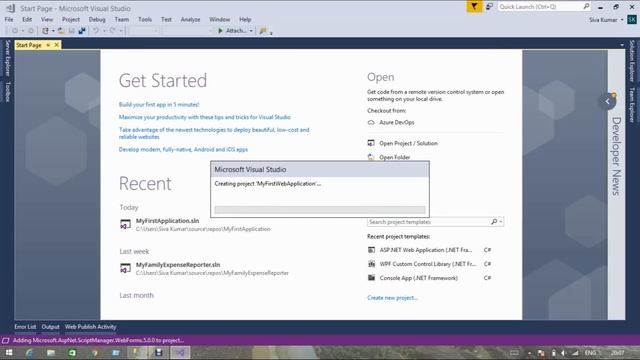Image resolution: width=640 pixels, height=360 pixels.
Task: Open Chrome from the taskbar
Action: tap(94, 353)
